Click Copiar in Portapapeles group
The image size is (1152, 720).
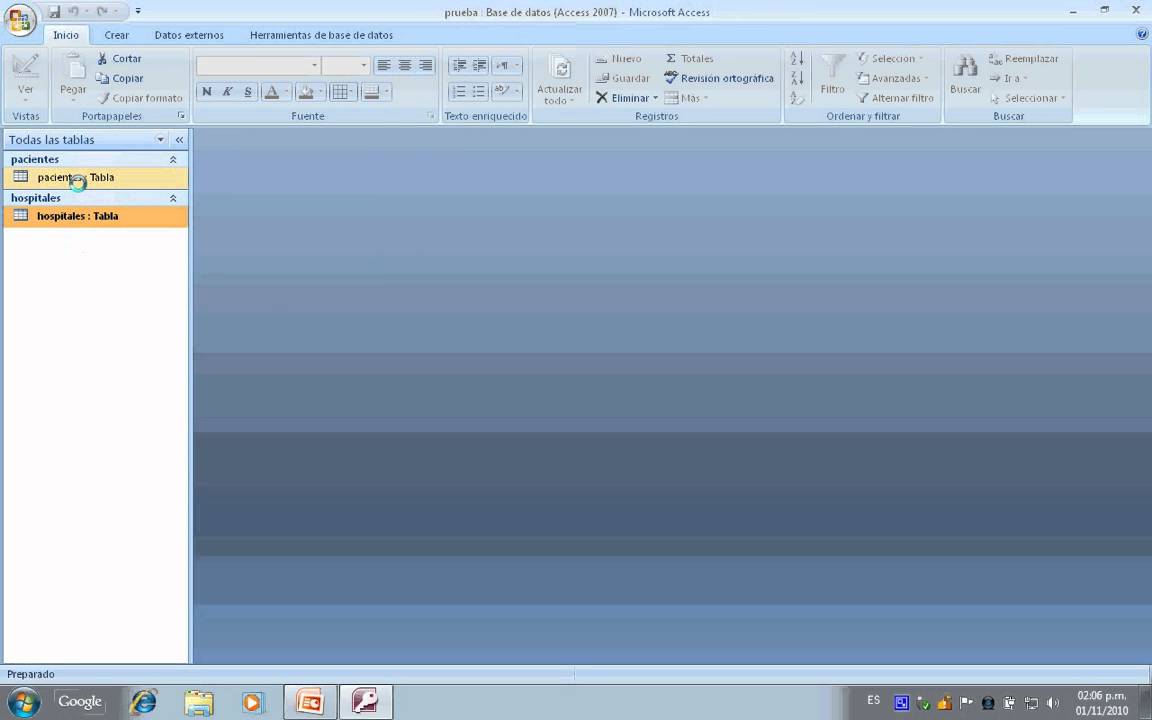point(120,78)
